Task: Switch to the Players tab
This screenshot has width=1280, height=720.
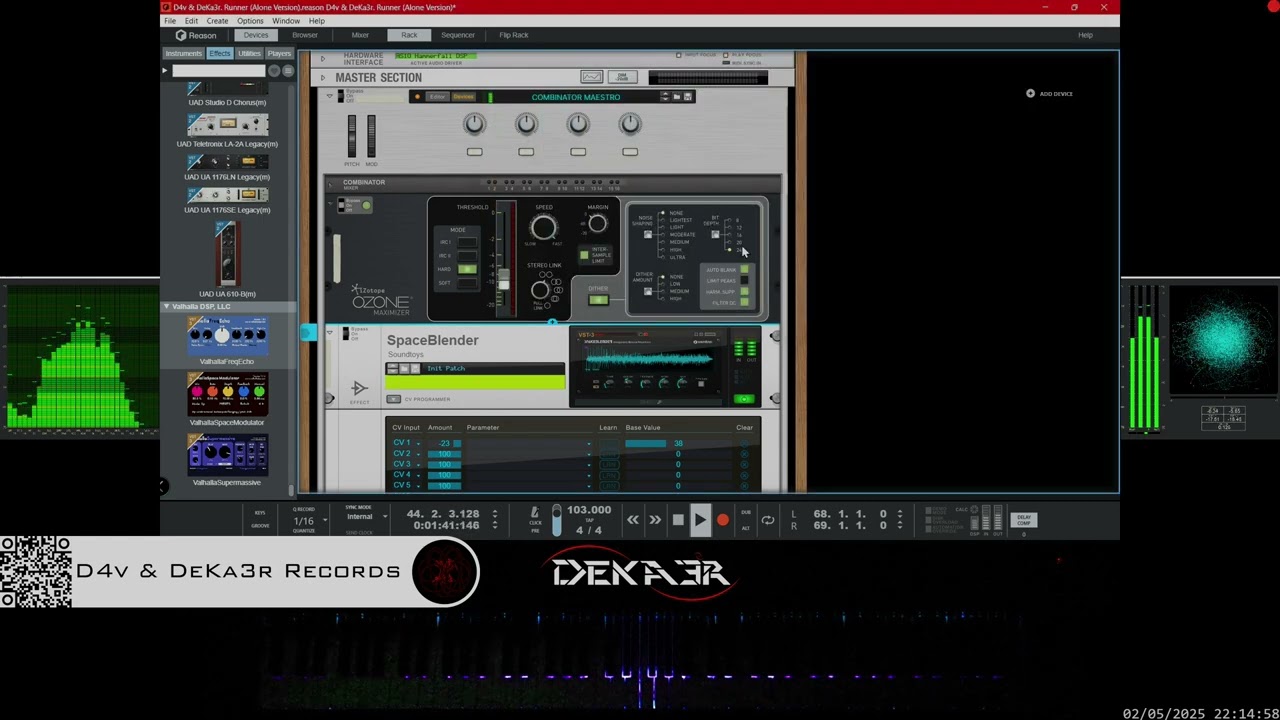Action: (279, 53)
